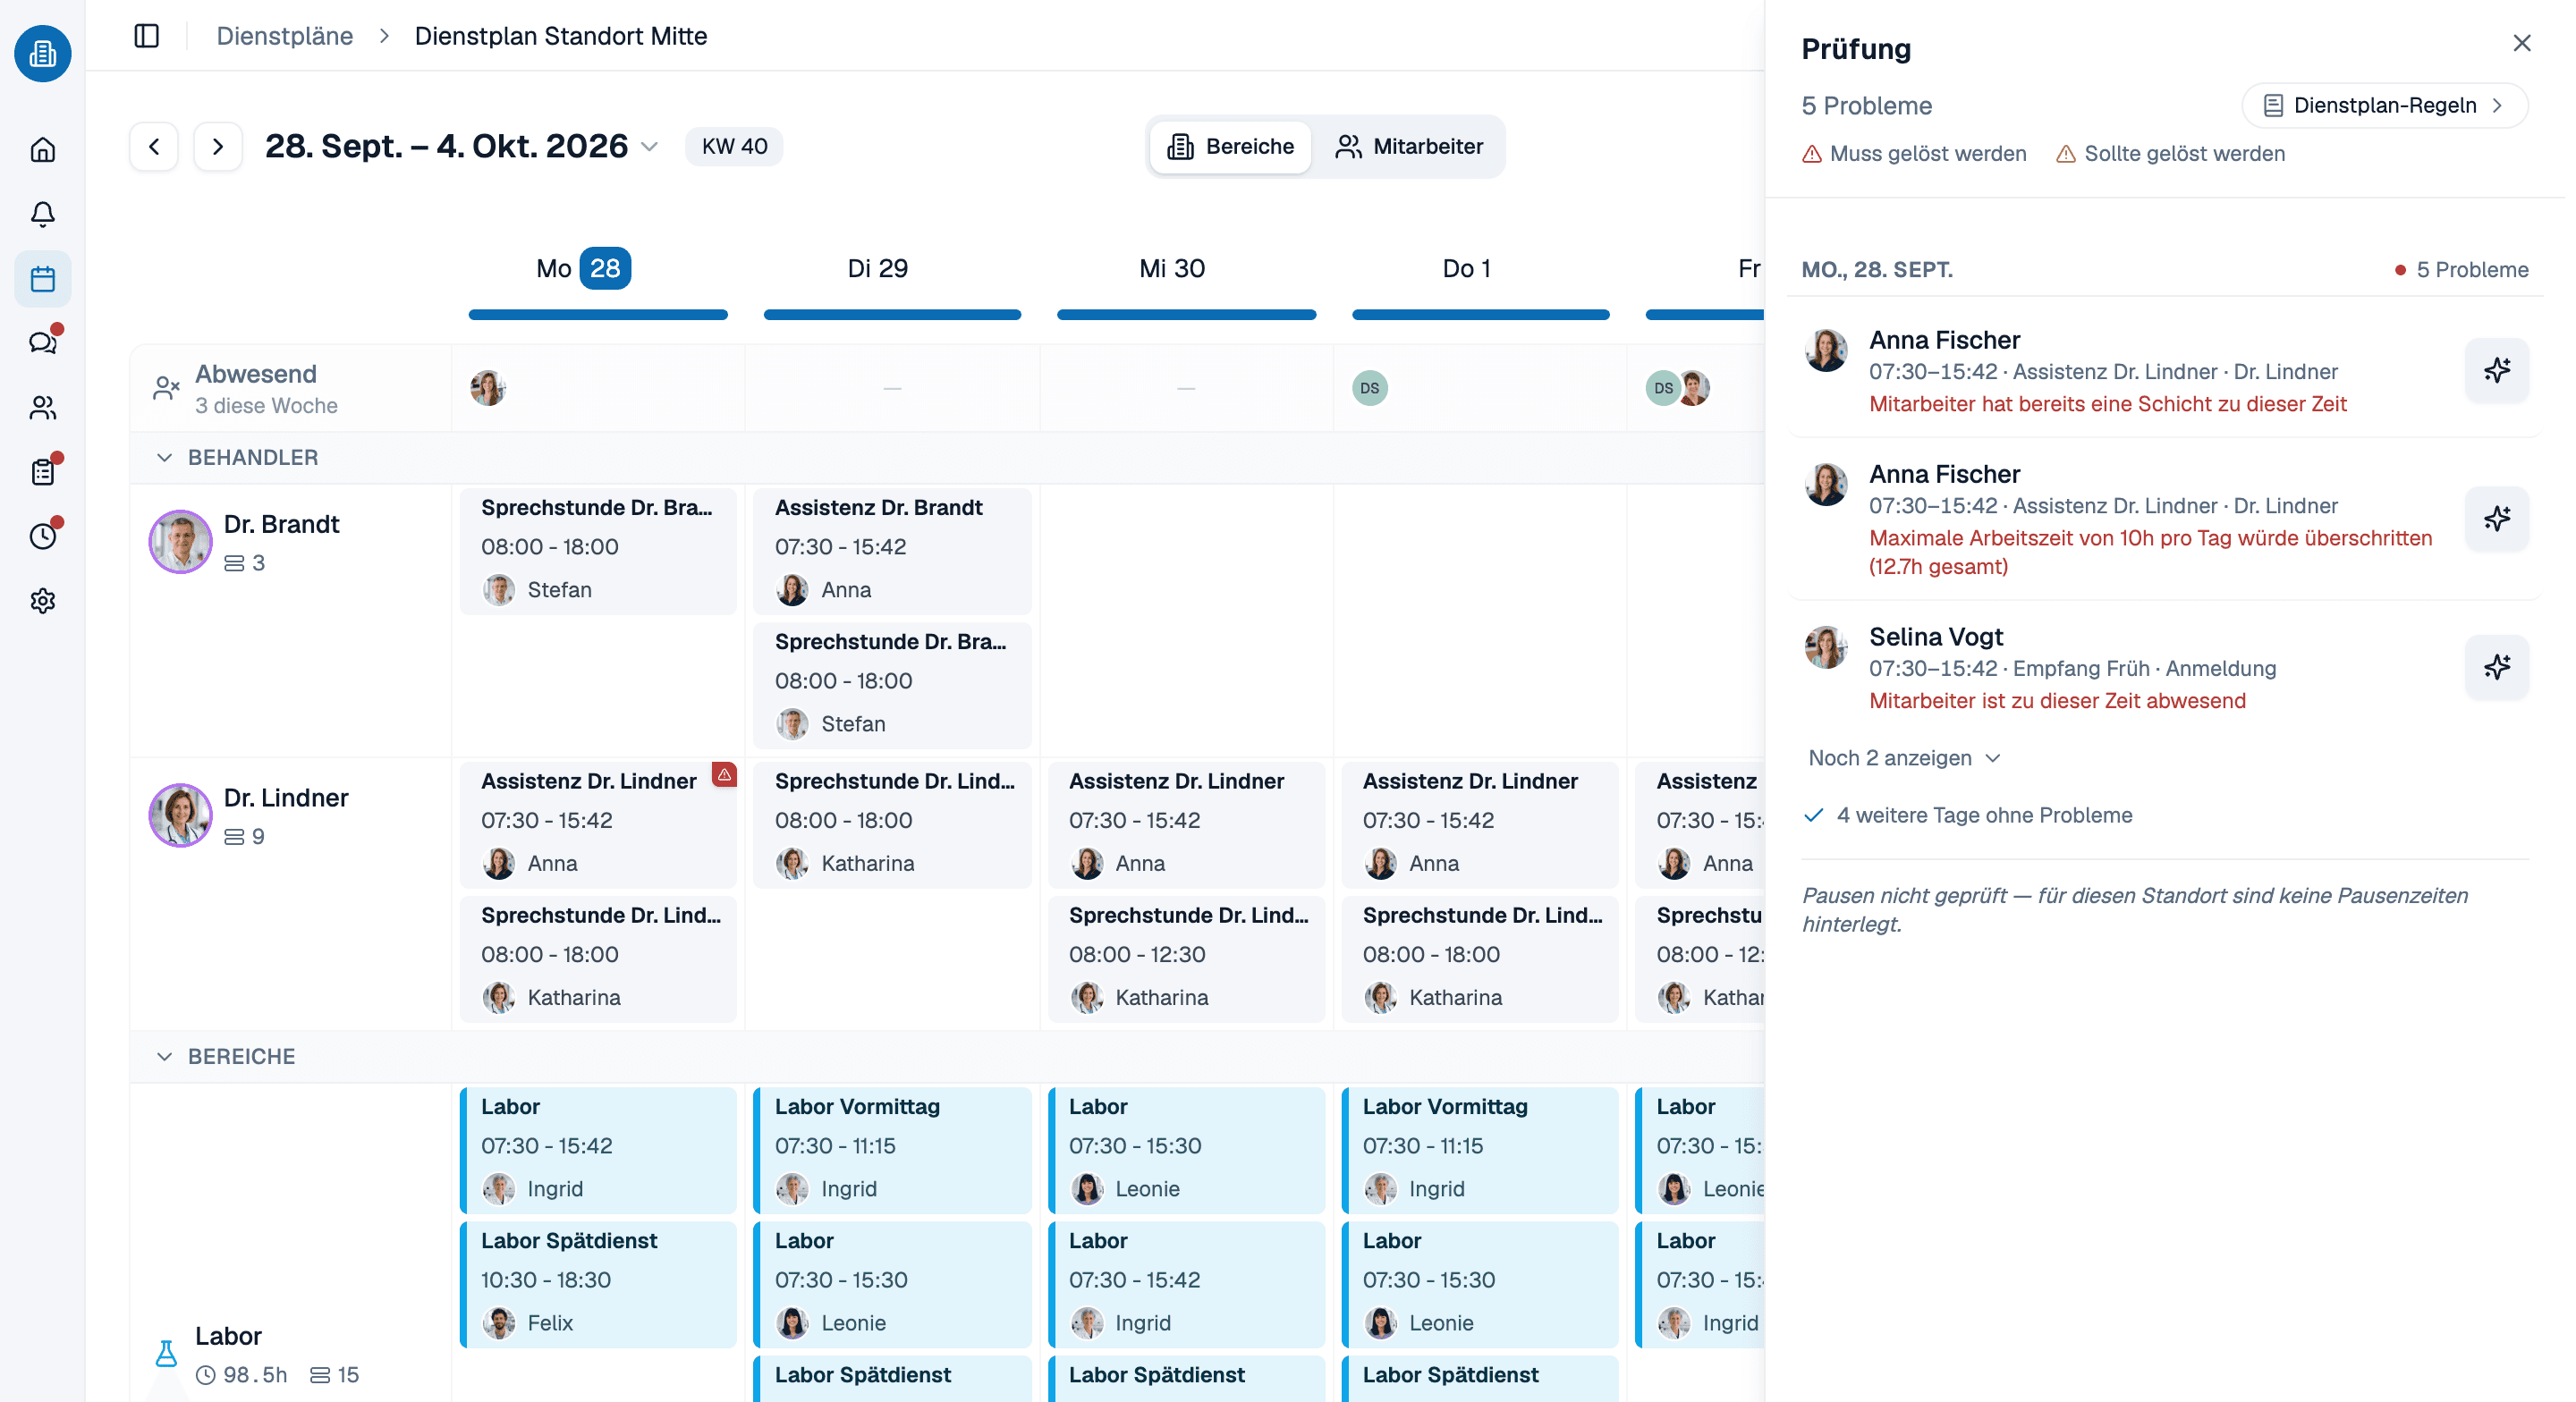Click Dienstpläne breadcrumb link

point(285,36)
